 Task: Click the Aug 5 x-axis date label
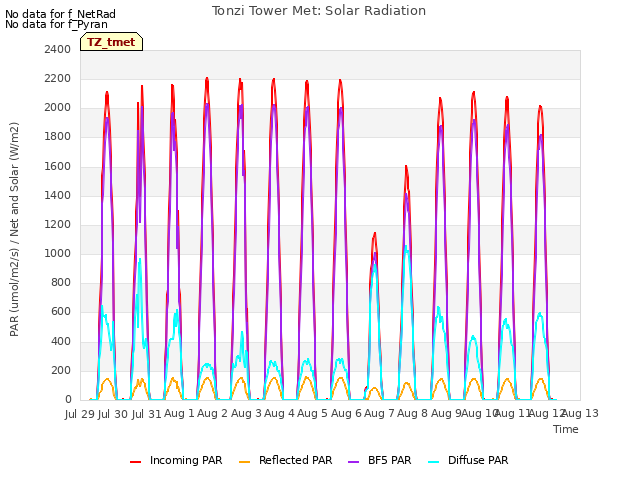coord(313,413)
